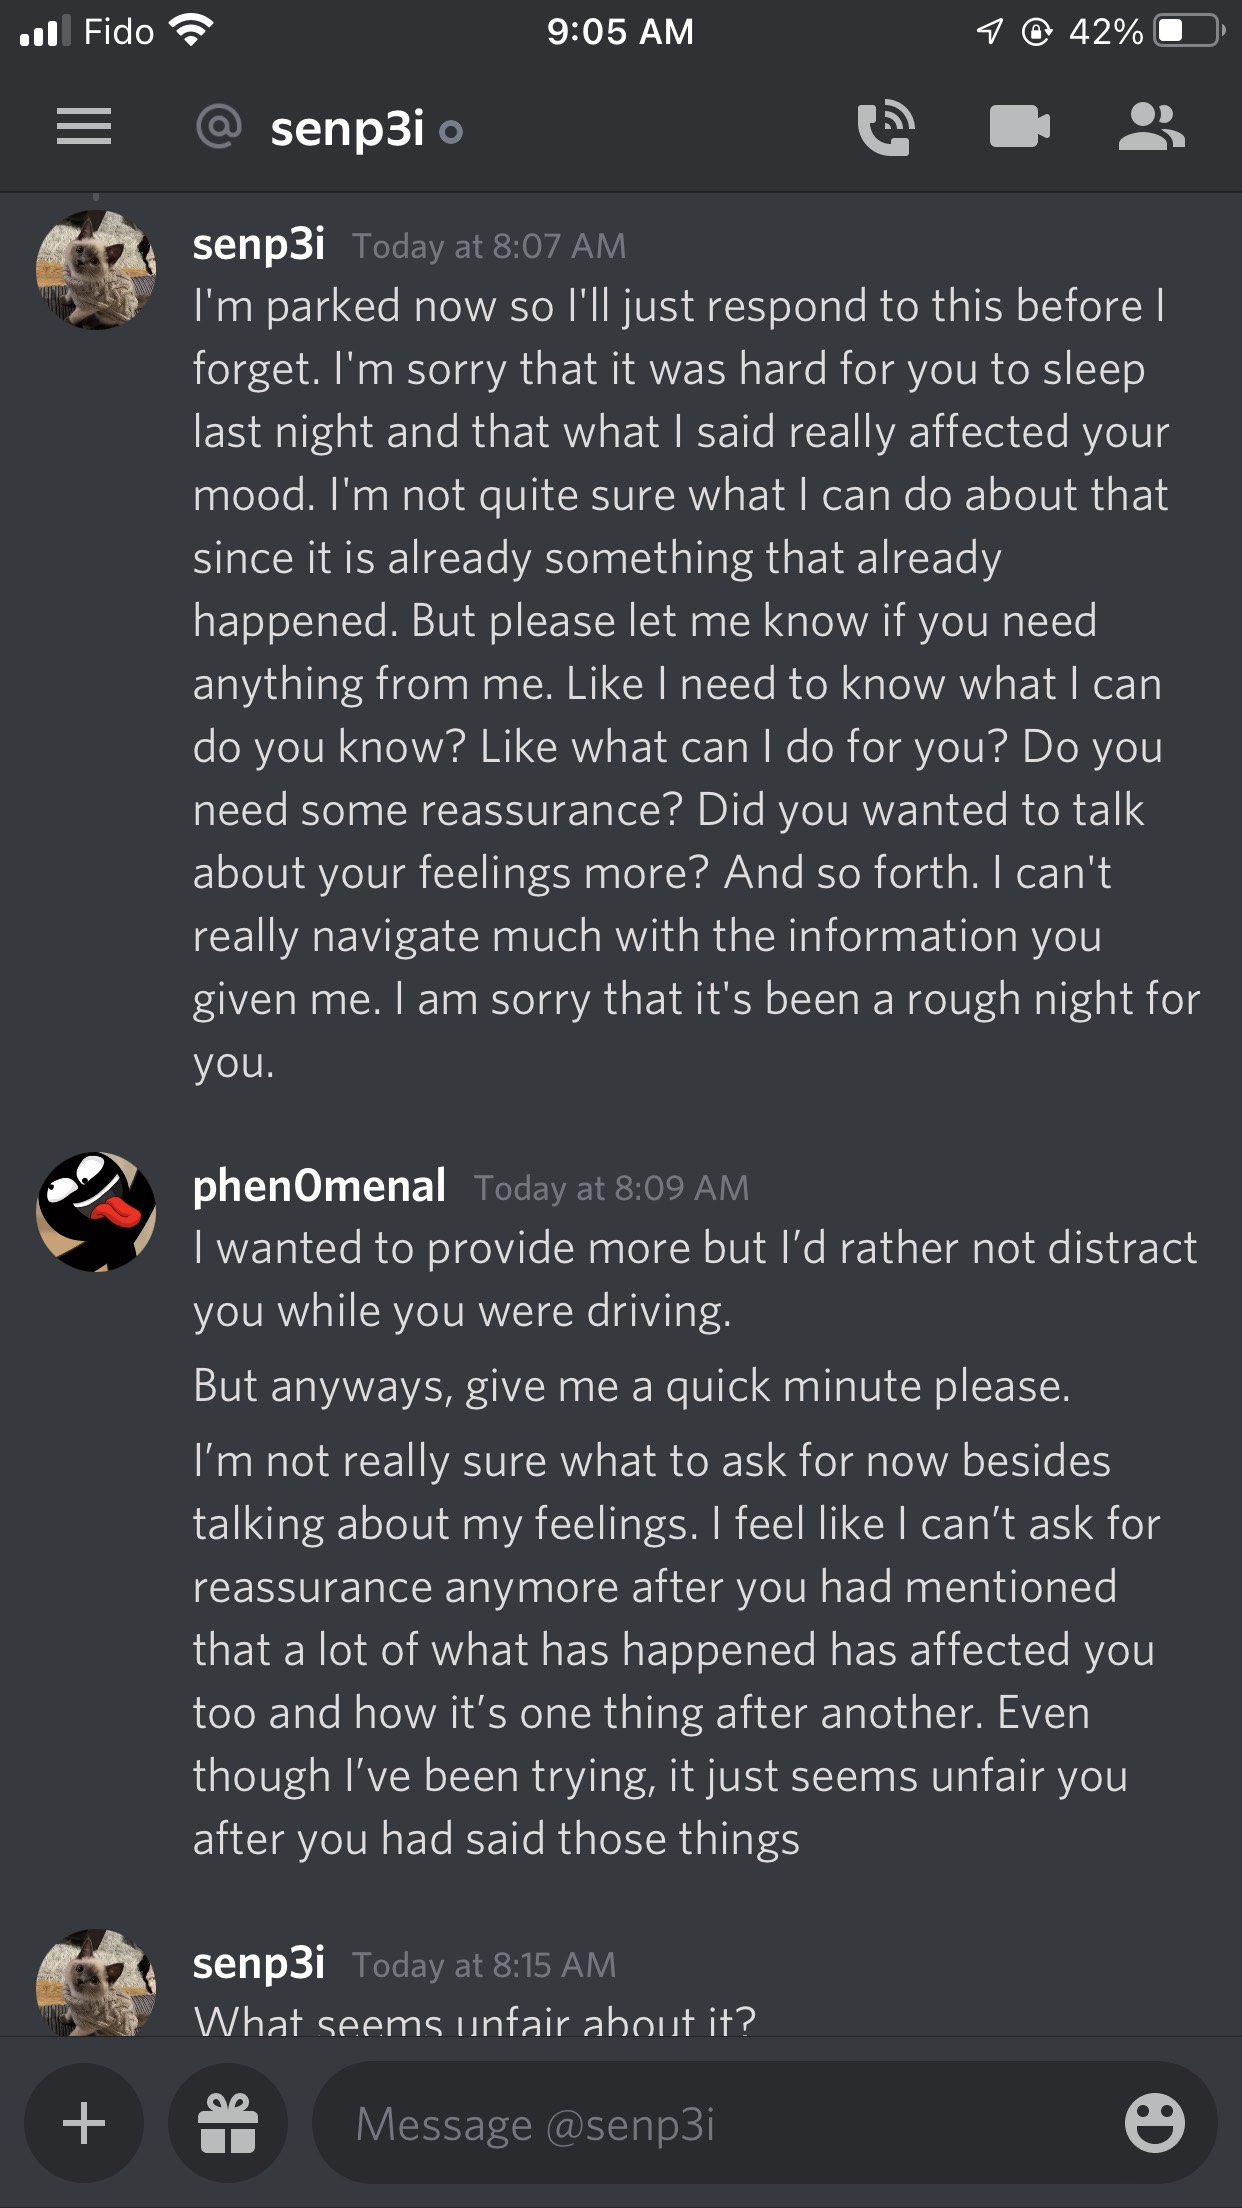Open the hamburger channel list menu

pyautogui.click(x=84, y=128)
